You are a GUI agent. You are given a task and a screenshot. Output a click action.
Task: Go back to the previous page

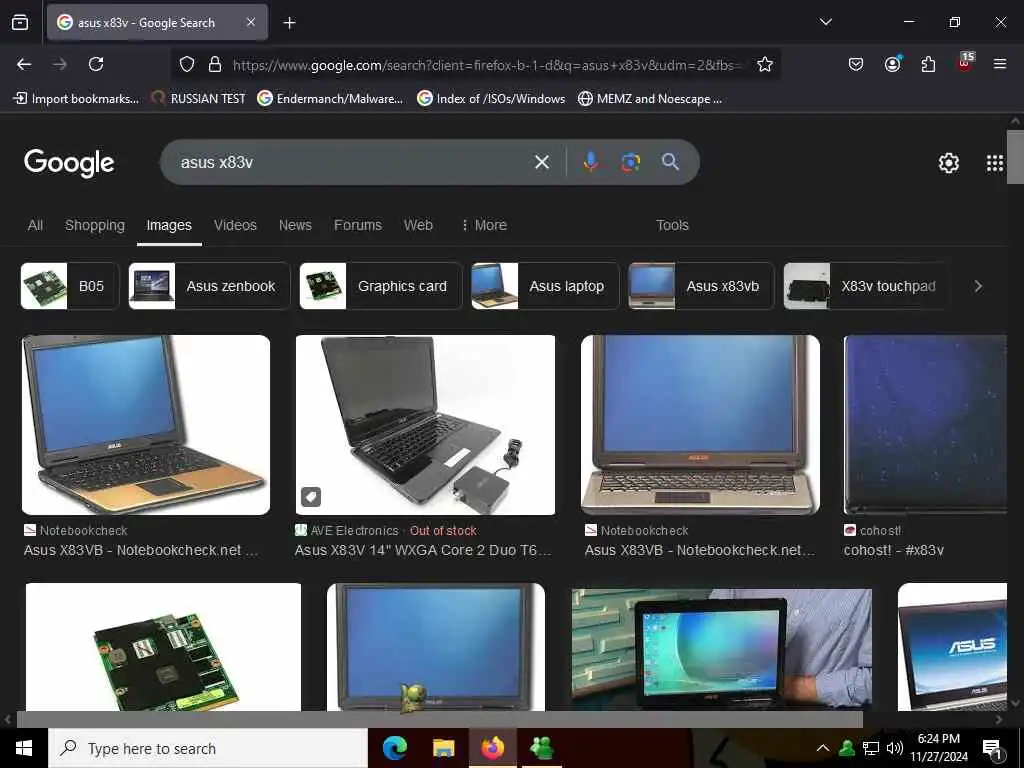[24, 64]
